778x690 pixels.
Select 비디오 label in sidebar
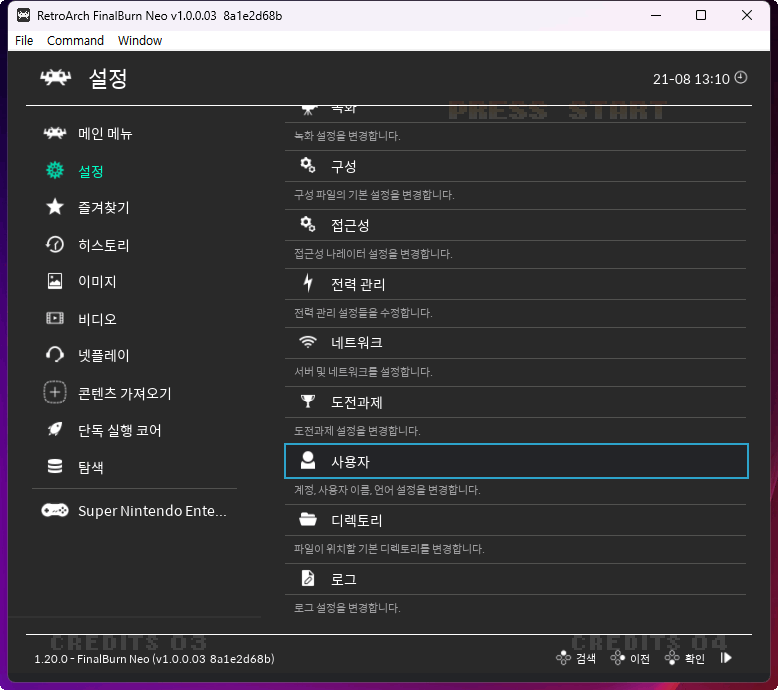click(x=97, y=319)
